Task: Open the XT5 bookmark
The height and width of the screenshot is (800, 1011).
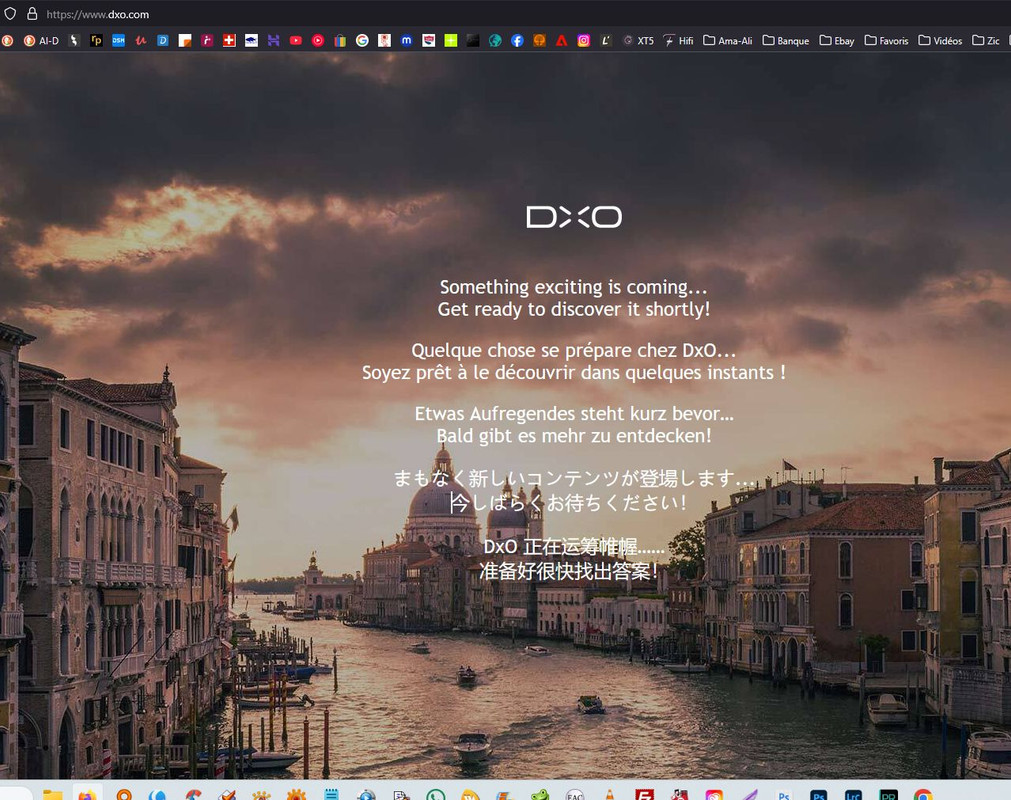Action: (x=638, y=41)
